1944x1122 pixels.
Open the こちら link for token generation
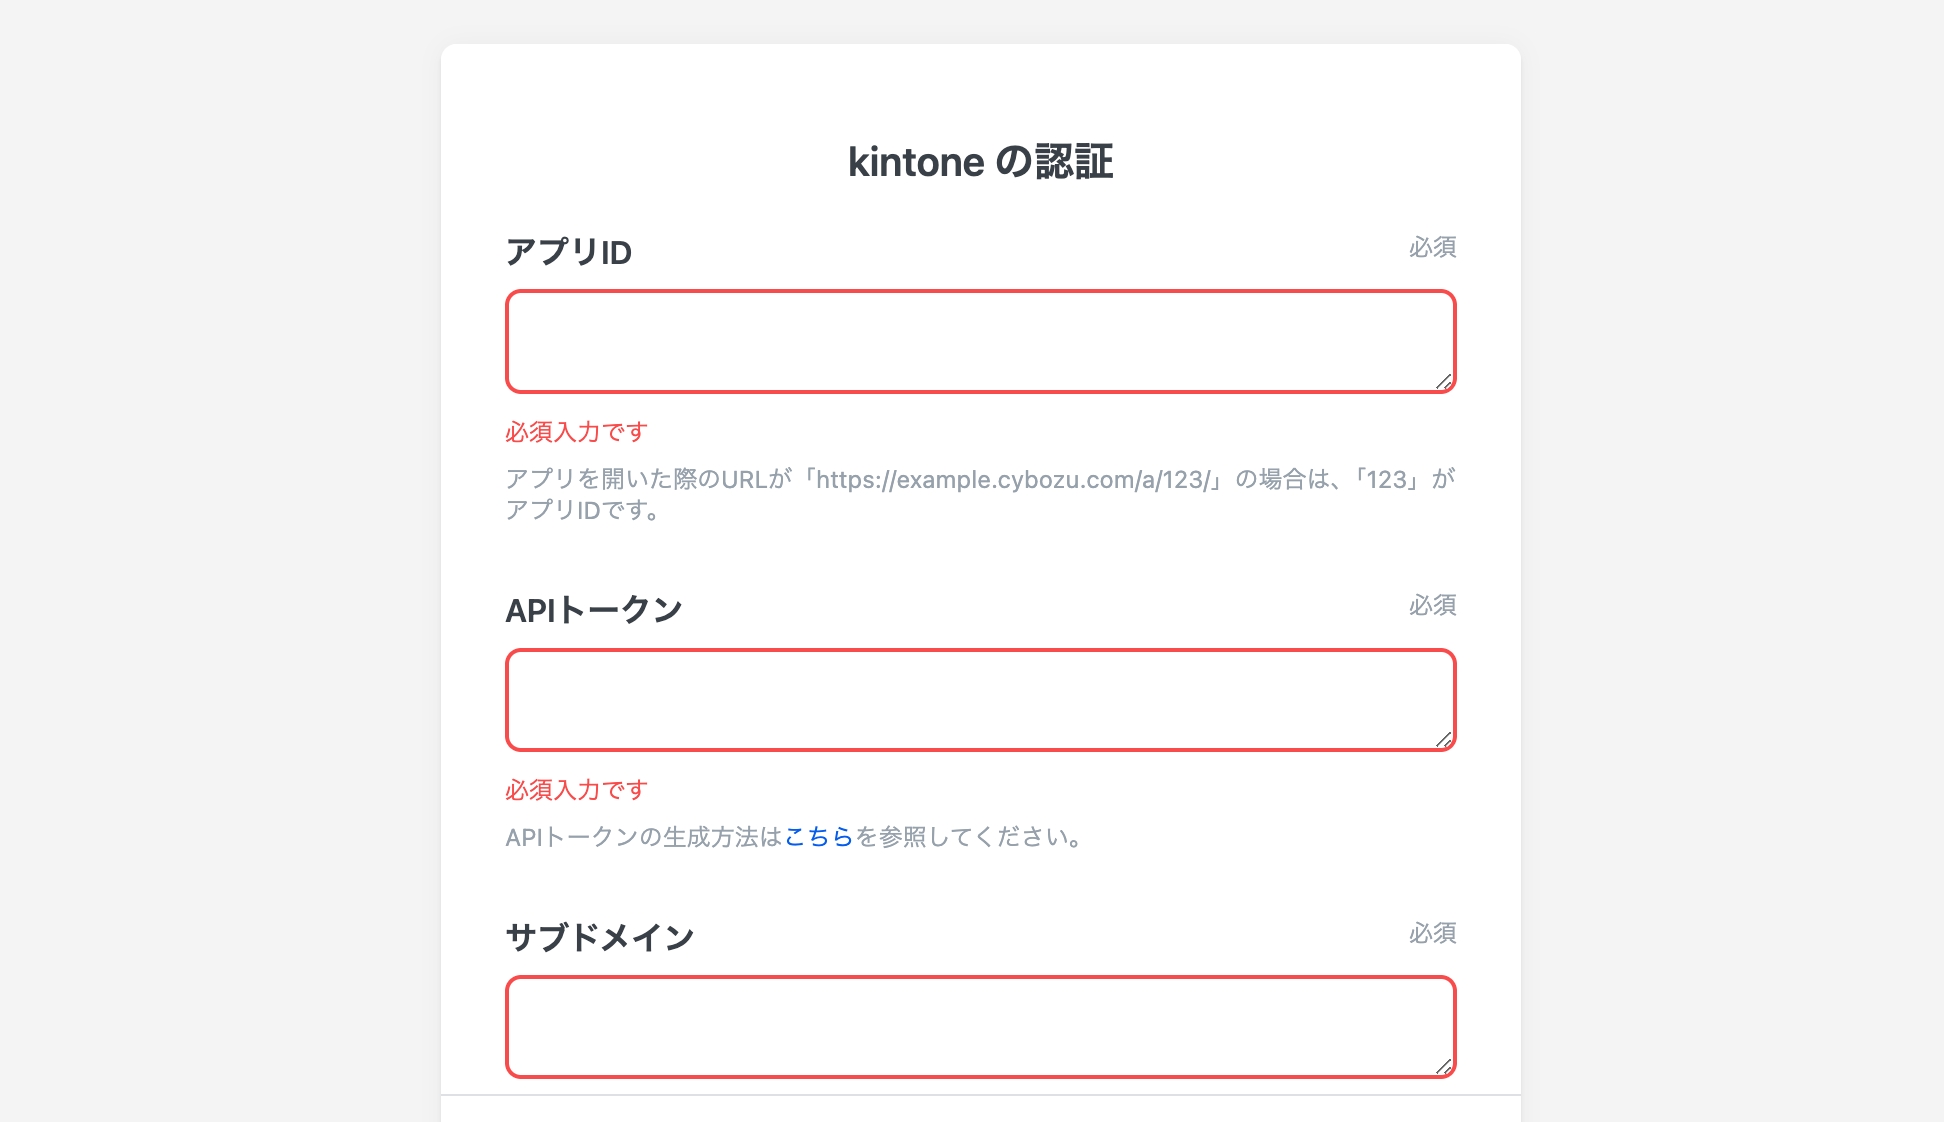click(818, 837)
